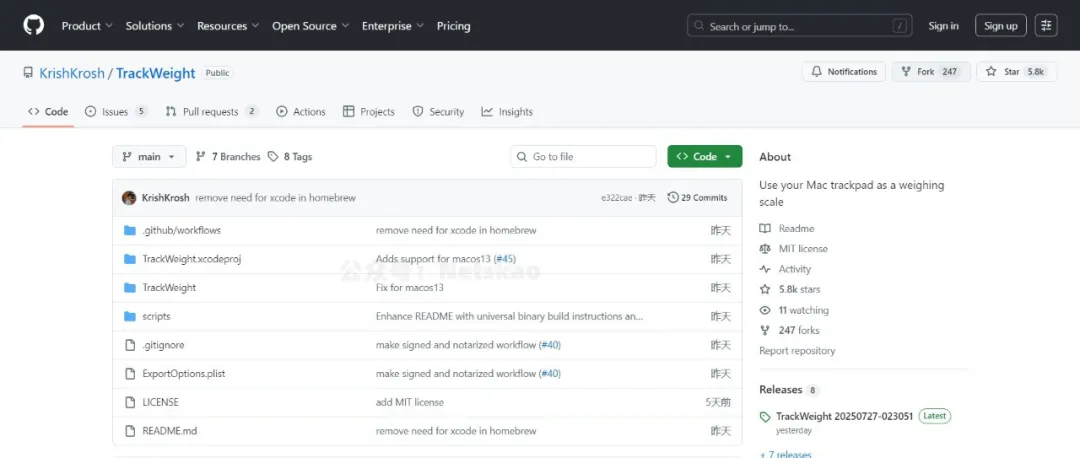
Task: Click the watching eye icon
Action: tap(765, 310)
